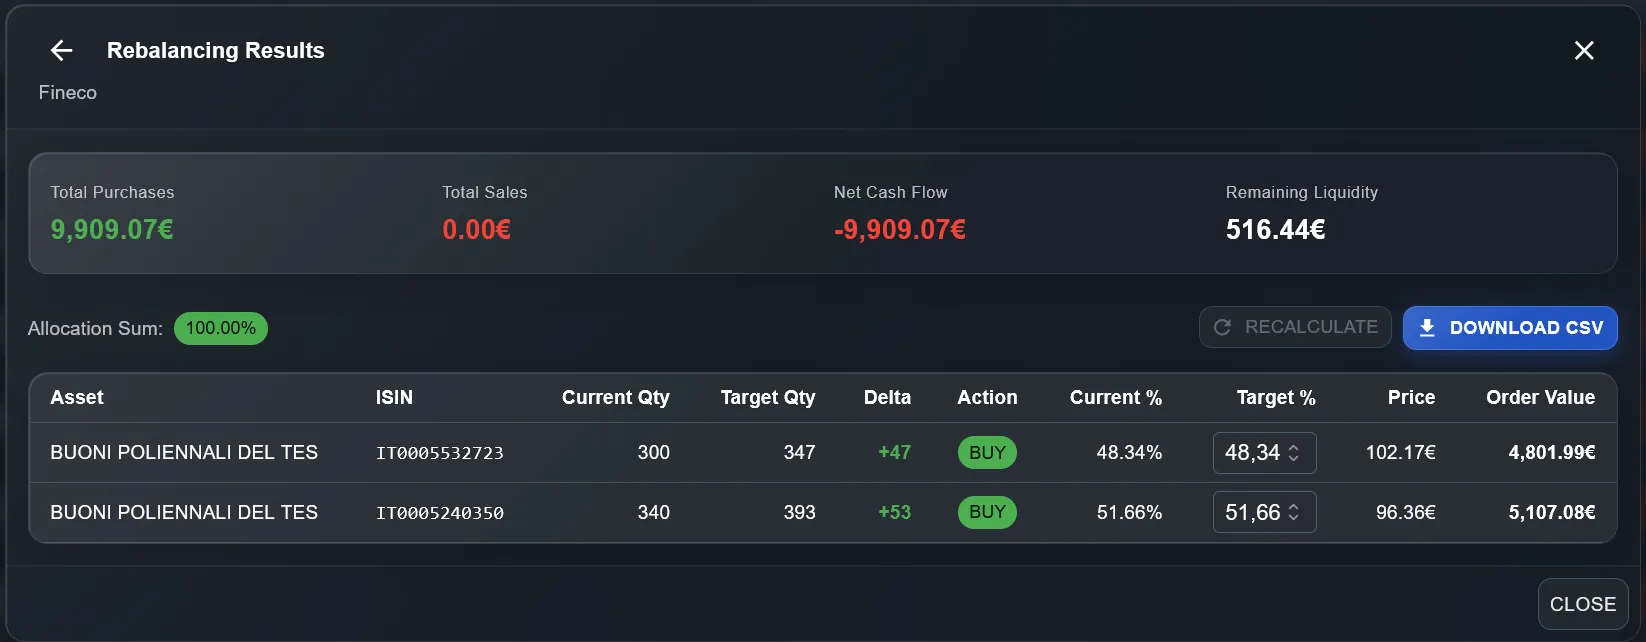Screen dimensions: 1646x642
Task: Click the stepper arrows on 51,66 target
Action: 1294,512
